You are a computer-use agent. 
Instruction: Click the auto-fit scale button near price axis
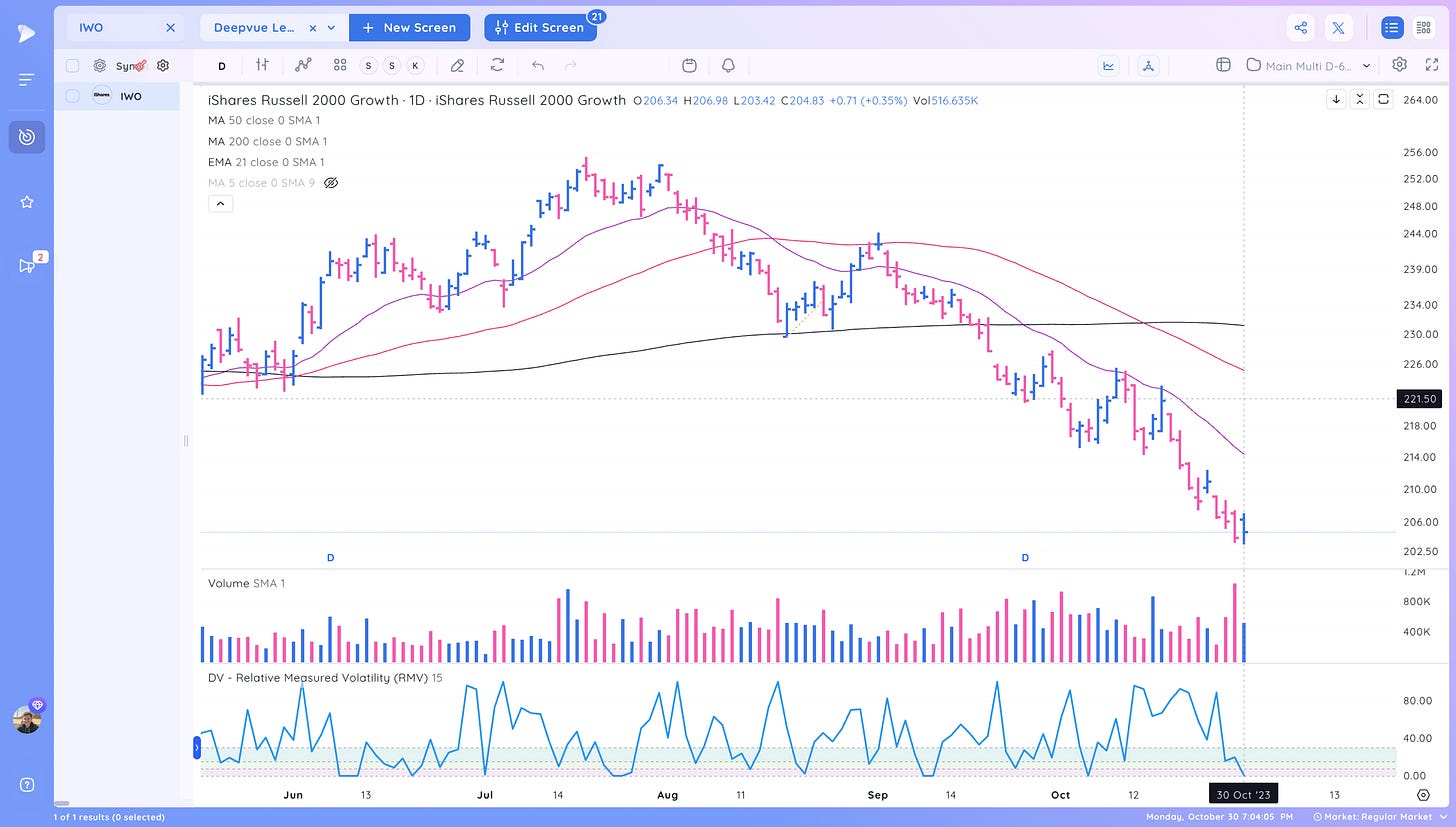coord(1383,99)
